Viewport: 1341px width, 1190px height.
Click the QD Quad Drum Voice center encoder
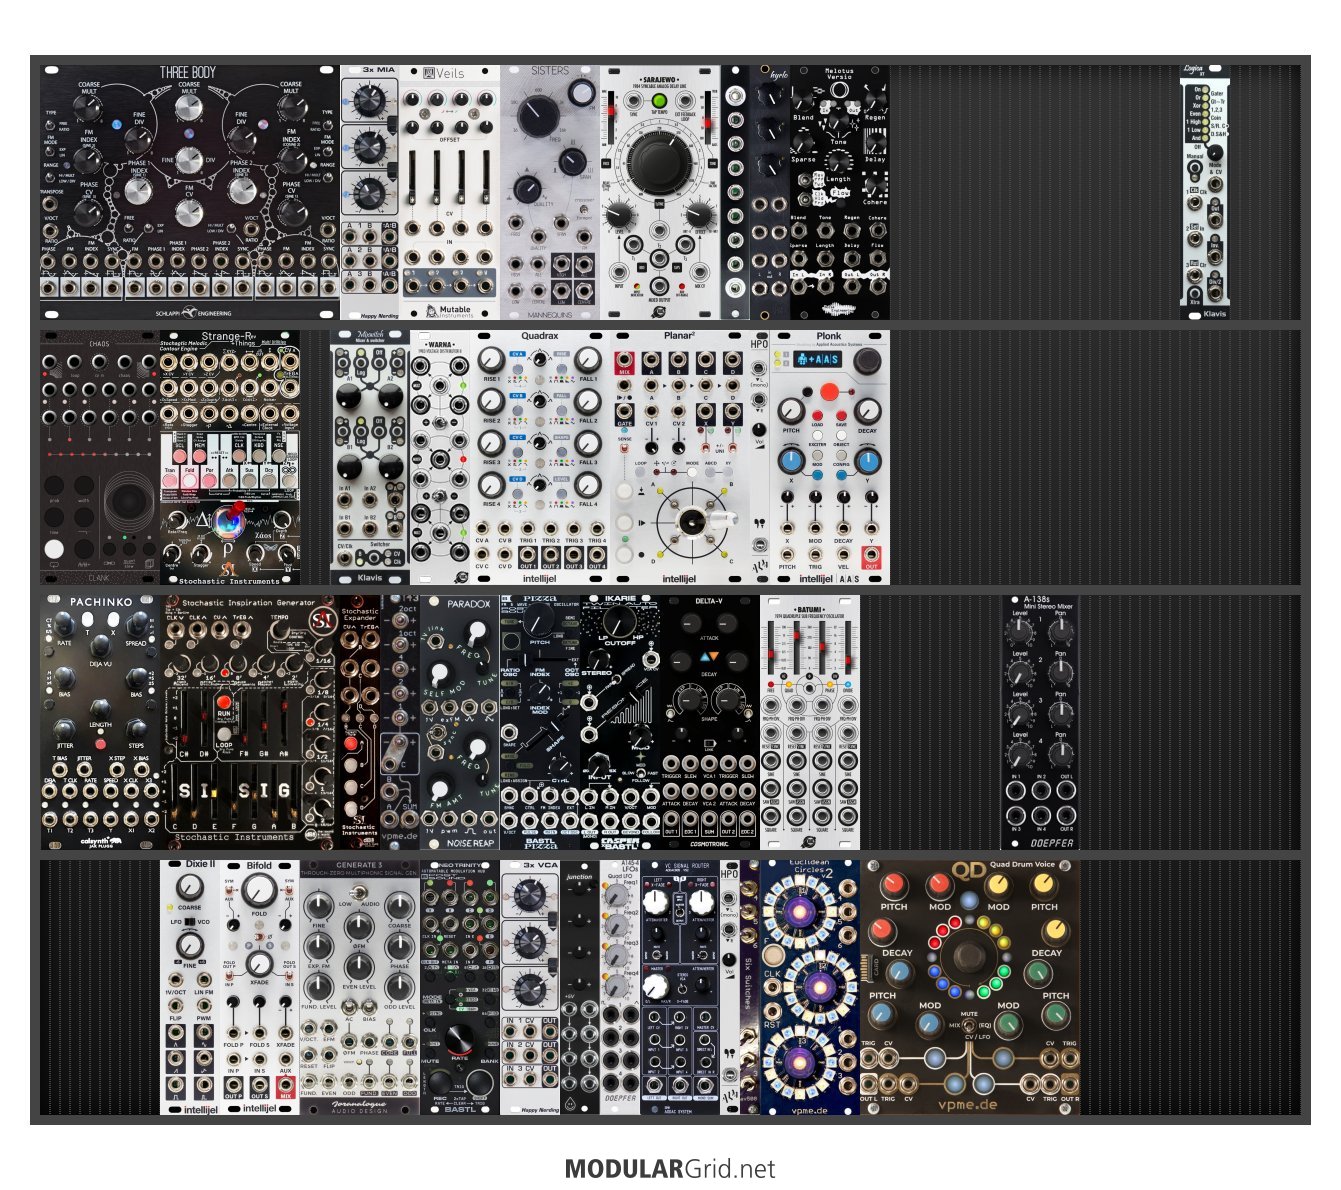(x=969, y=957)
